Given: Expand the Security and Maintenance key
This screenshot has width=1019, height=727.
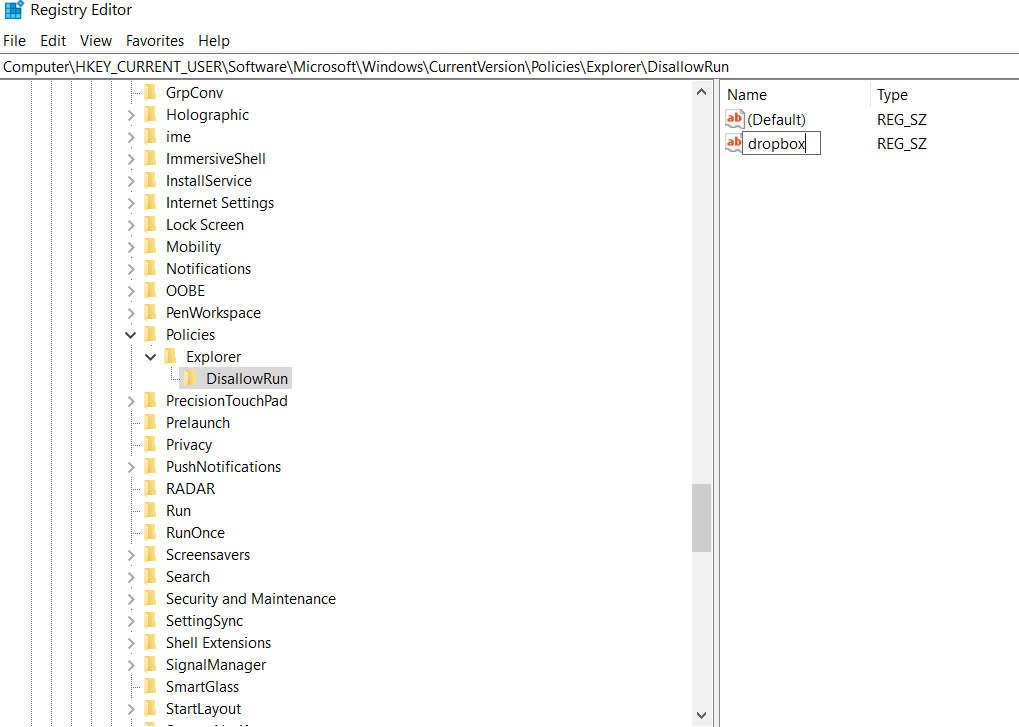Looking at the screenshot, I should [131, 599].
